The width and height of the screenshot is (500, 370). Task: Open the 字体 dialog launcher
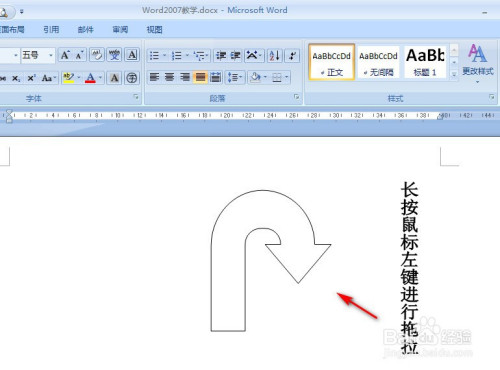click(x=136, y=97)
